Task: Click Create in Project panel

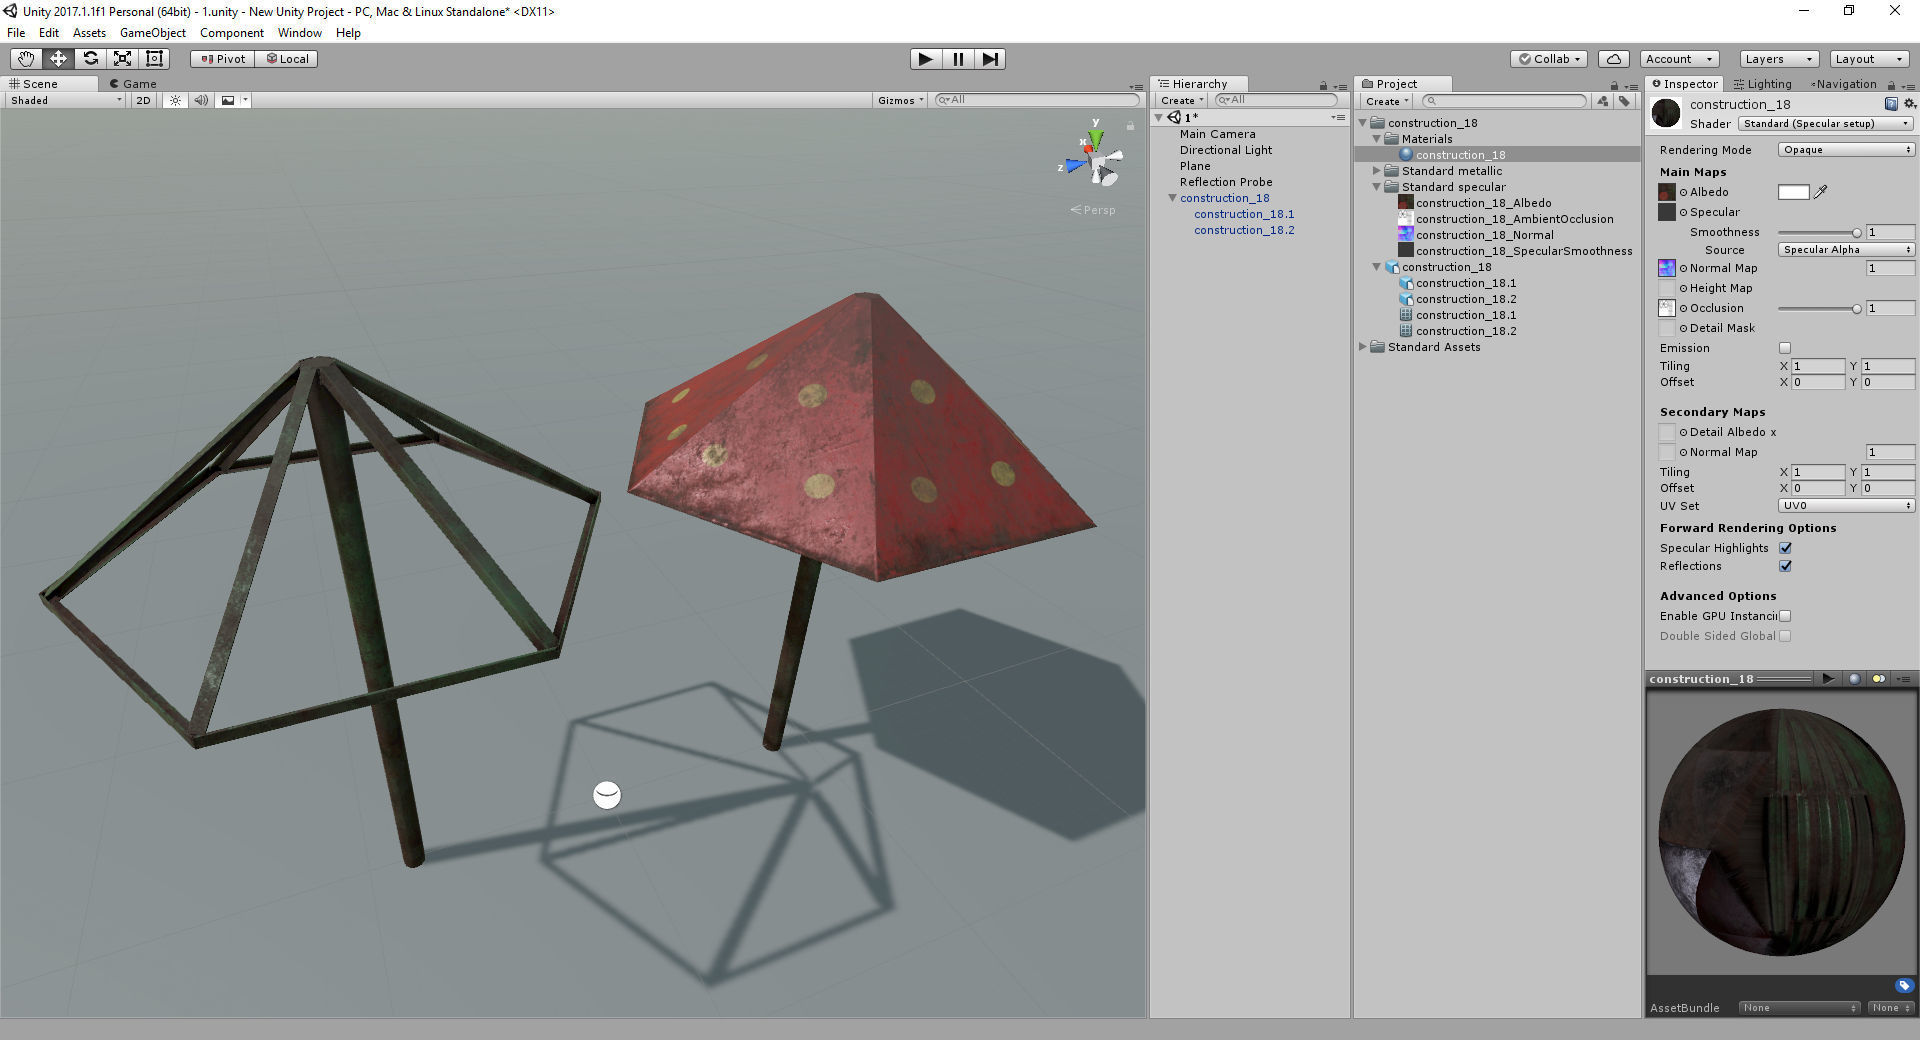Action: [1387, 101]
